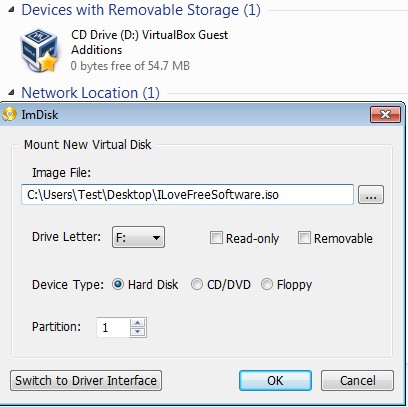Close the ImDisk dialog window
The width and height of the screenshot is (408, 407).
(x=385, y=115)
